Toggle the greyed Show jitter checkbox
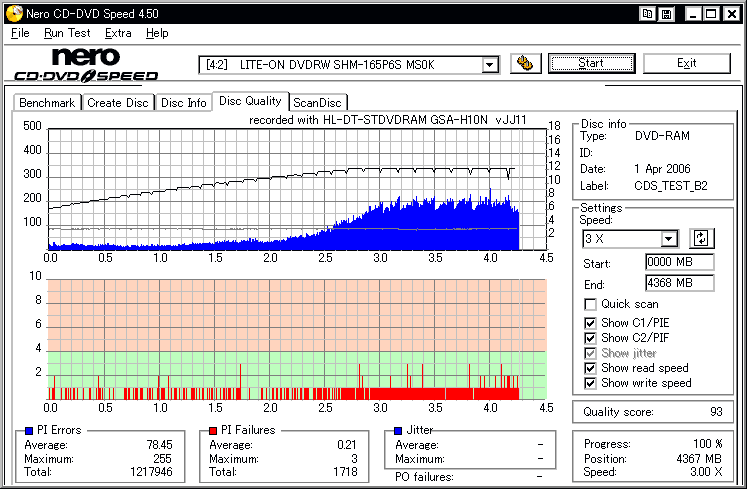747x489 pixels. [x=590, y=353]
